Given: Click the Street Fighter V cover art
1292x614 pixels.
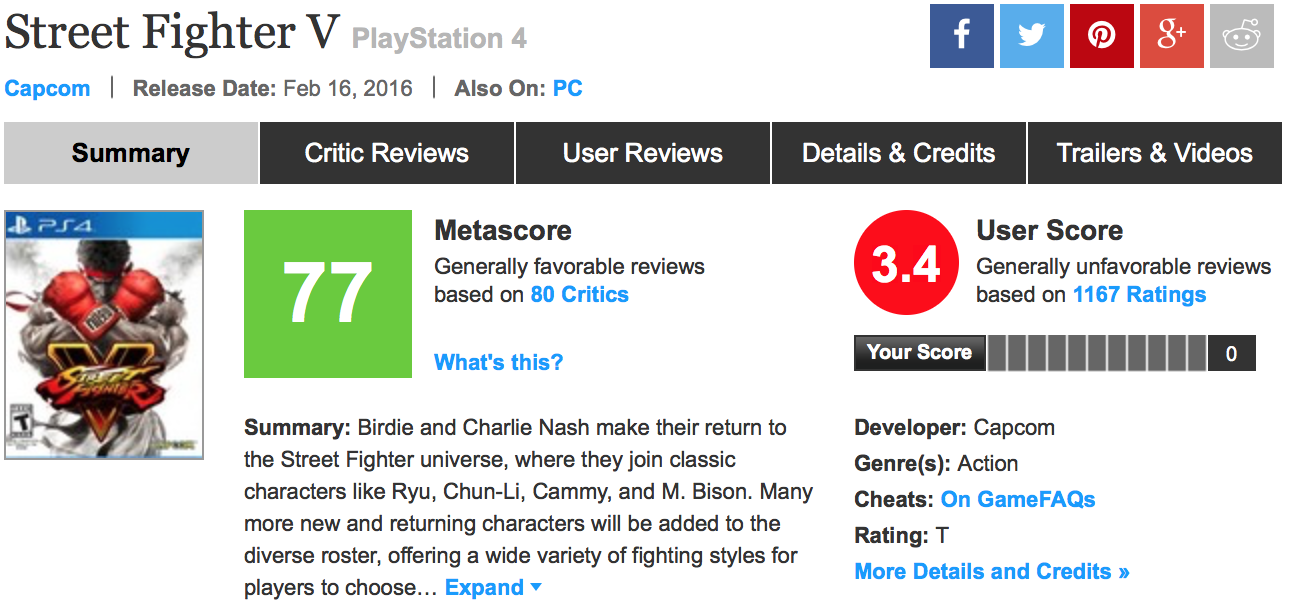Looking at the screenshot, I should pos(104,335).
